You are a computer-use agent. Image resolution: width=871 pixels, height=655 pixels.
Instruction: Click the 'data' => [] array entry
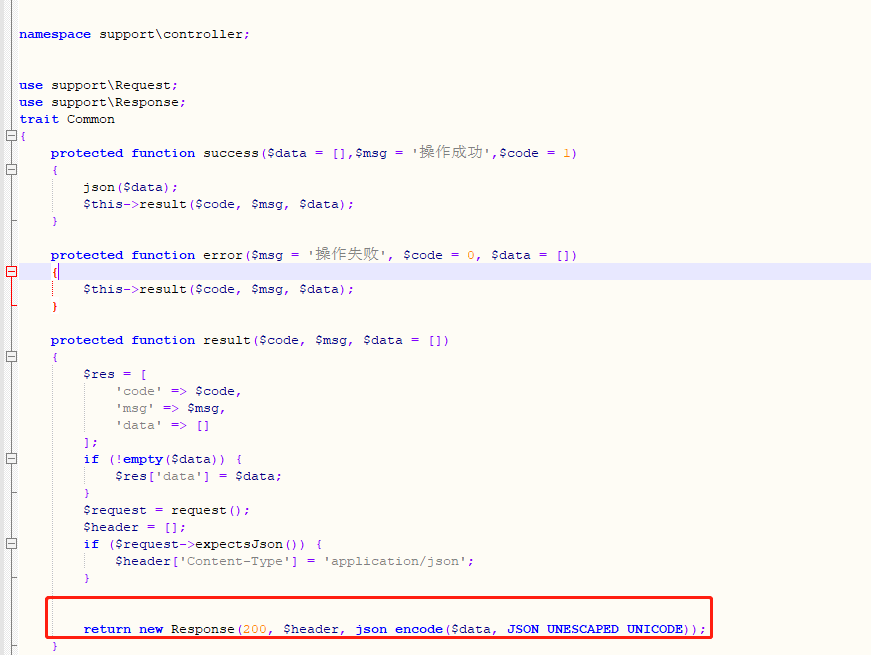tap(162, 426)
